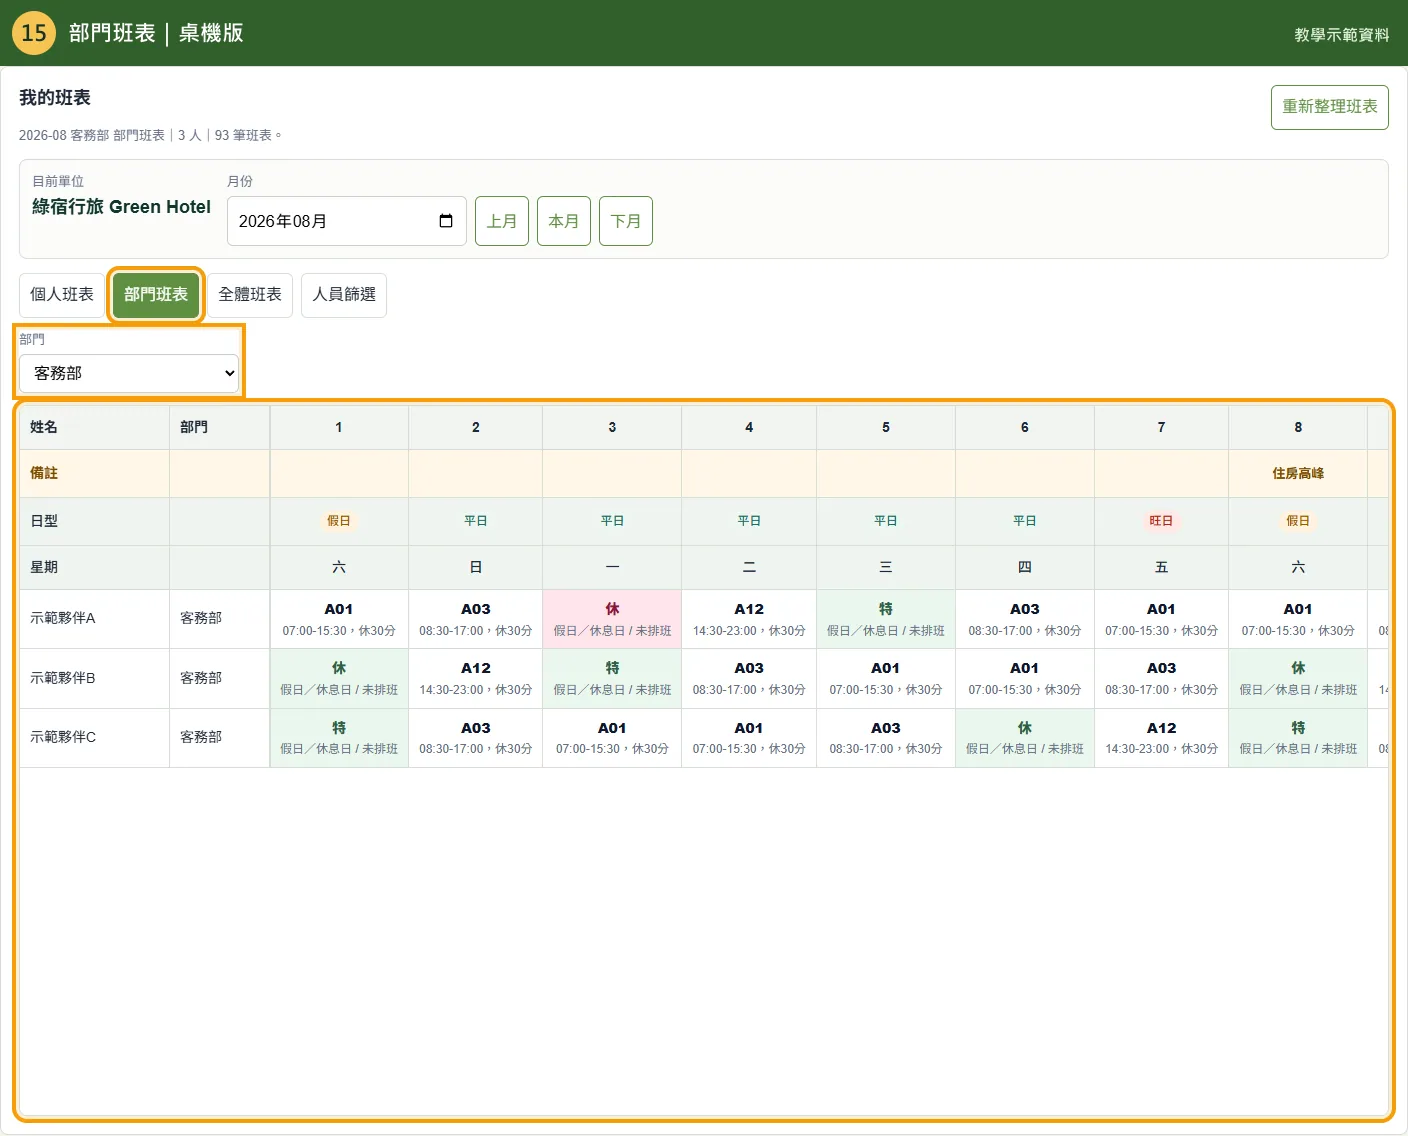Screen dimensions: 1408x1136
Task: Open 示範夥伴A's A01 shift on day 7
Action: pyautogui.click(x=1161, y=619)
